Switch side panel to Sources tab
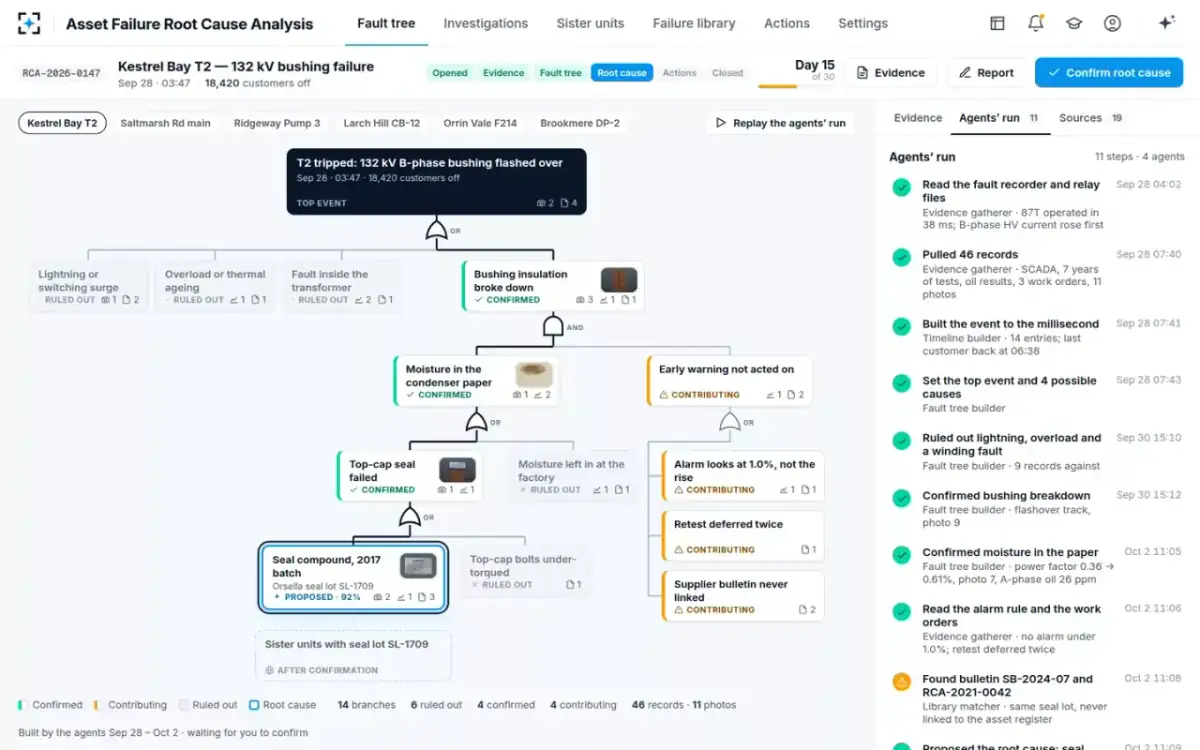This screenshot has width=1200, height=750. click(1090, 118)
